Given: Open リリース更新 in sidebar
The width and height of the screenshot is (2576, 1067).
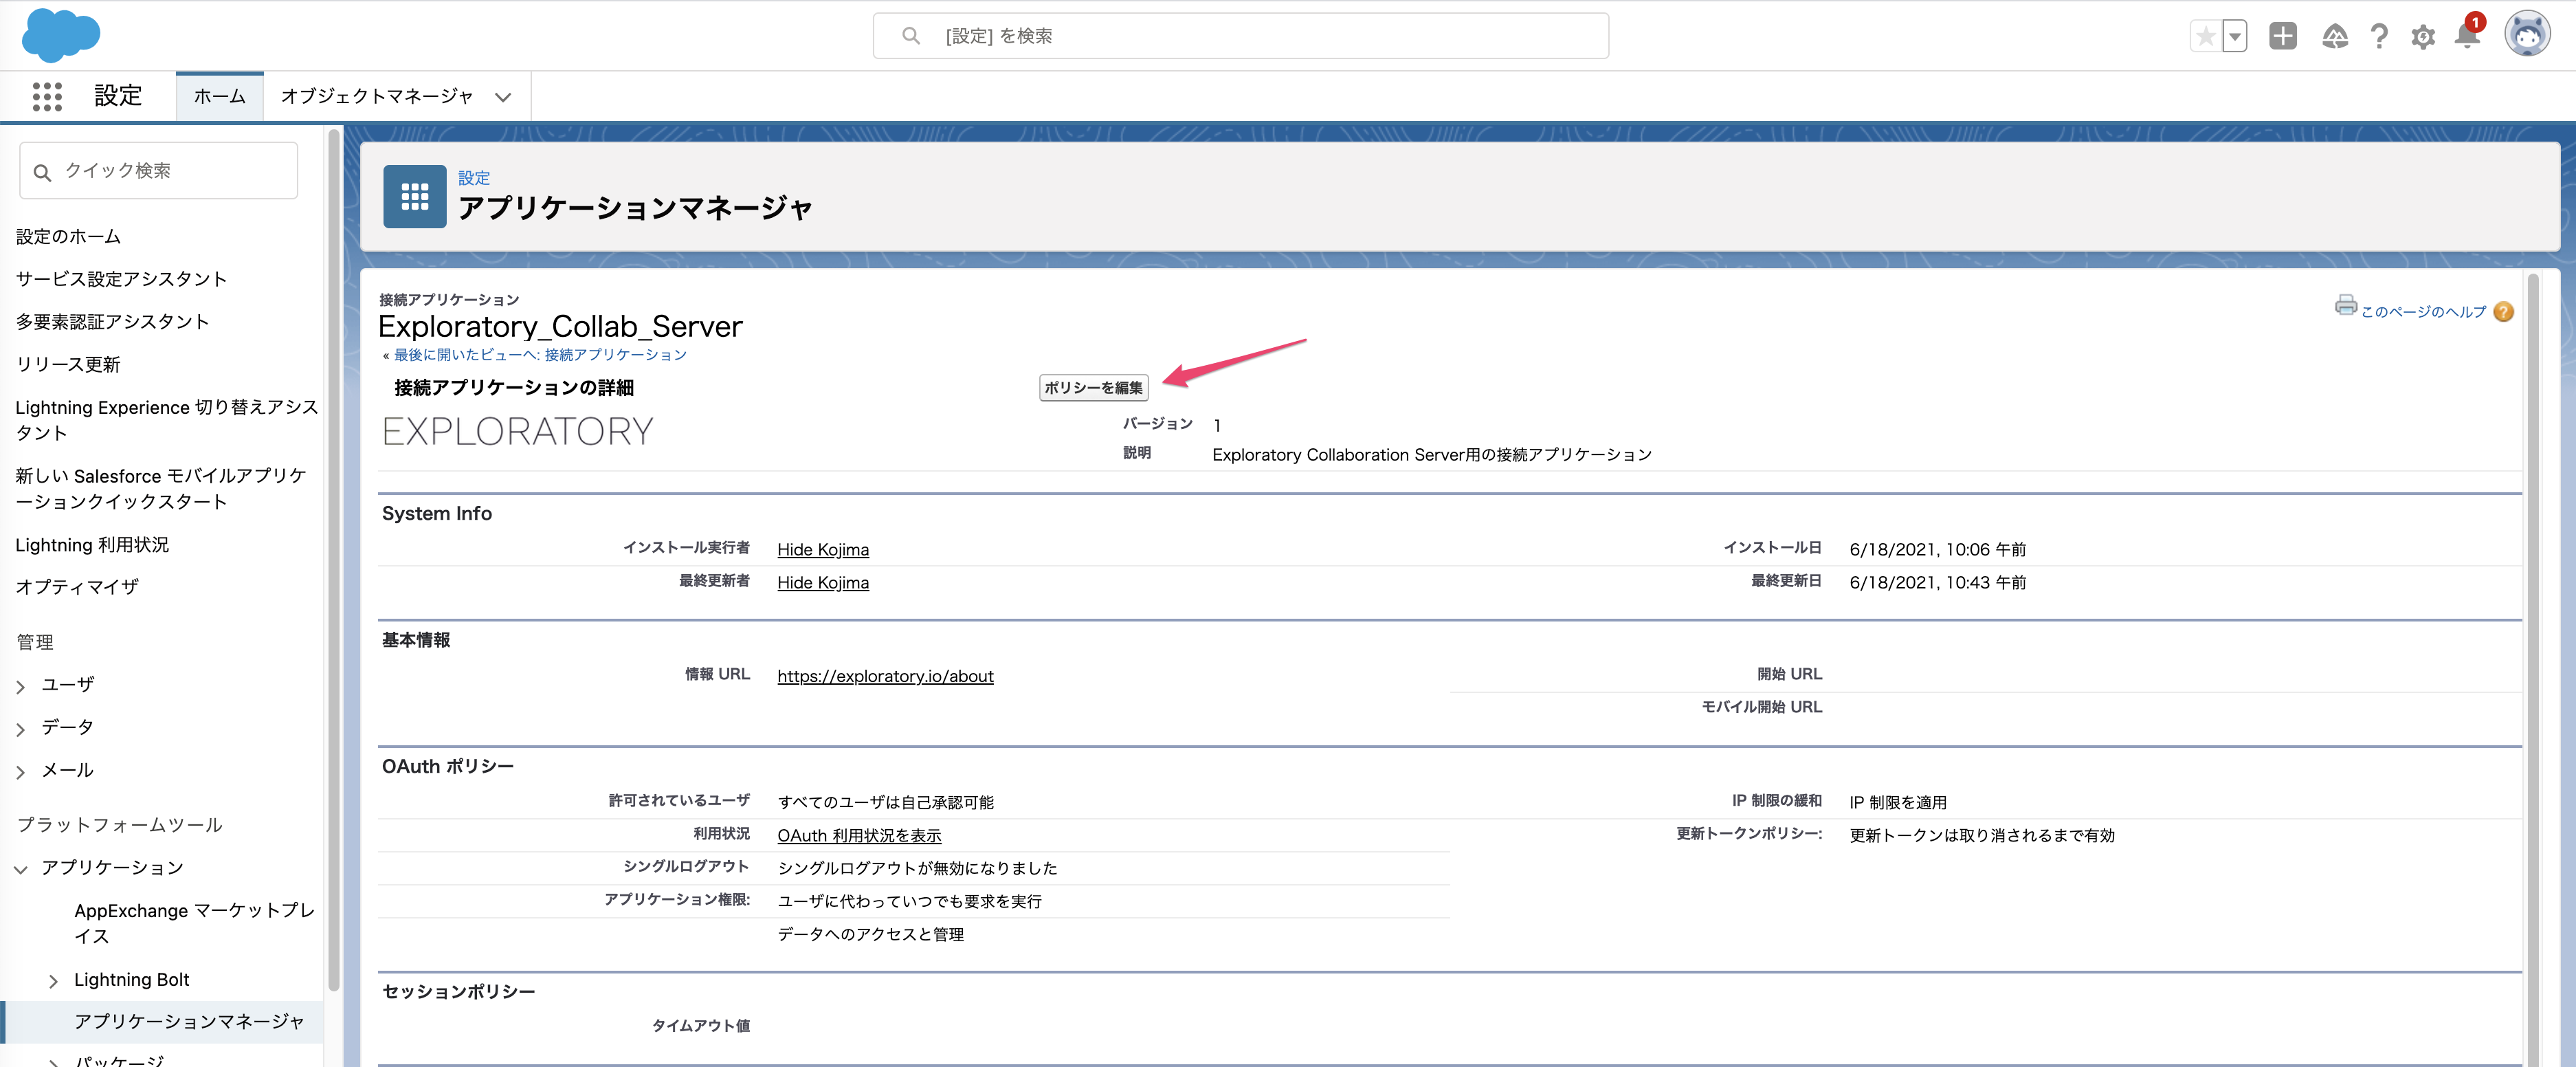Looking at the screenshot, I should [x=68, y=364].
